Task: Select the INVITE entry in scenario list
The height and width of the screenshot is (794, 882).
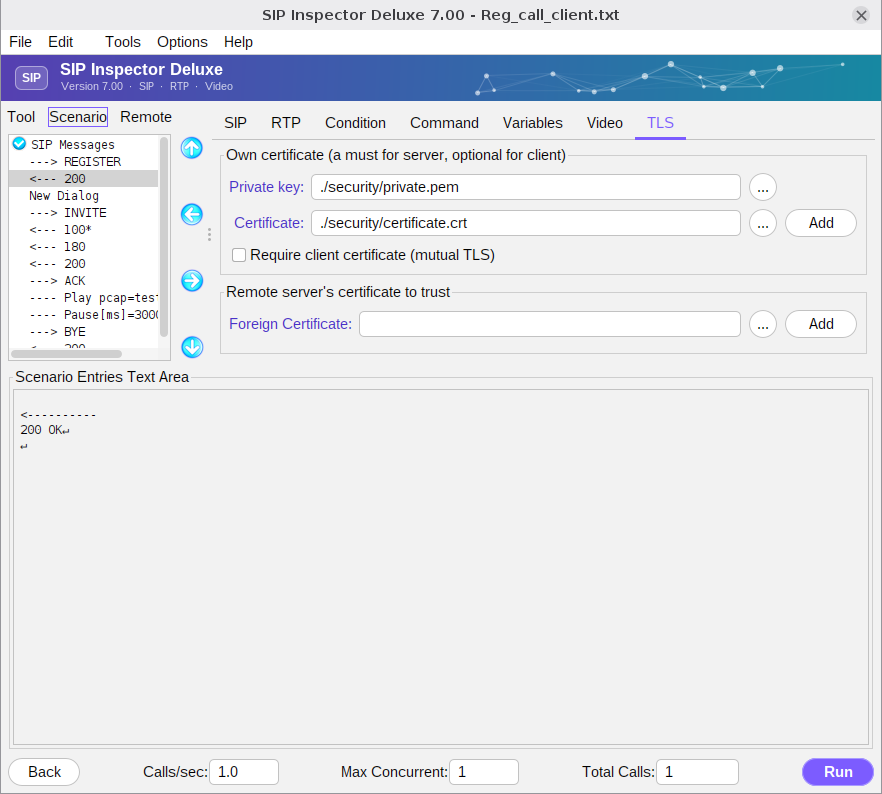Action: click(84, 213)
